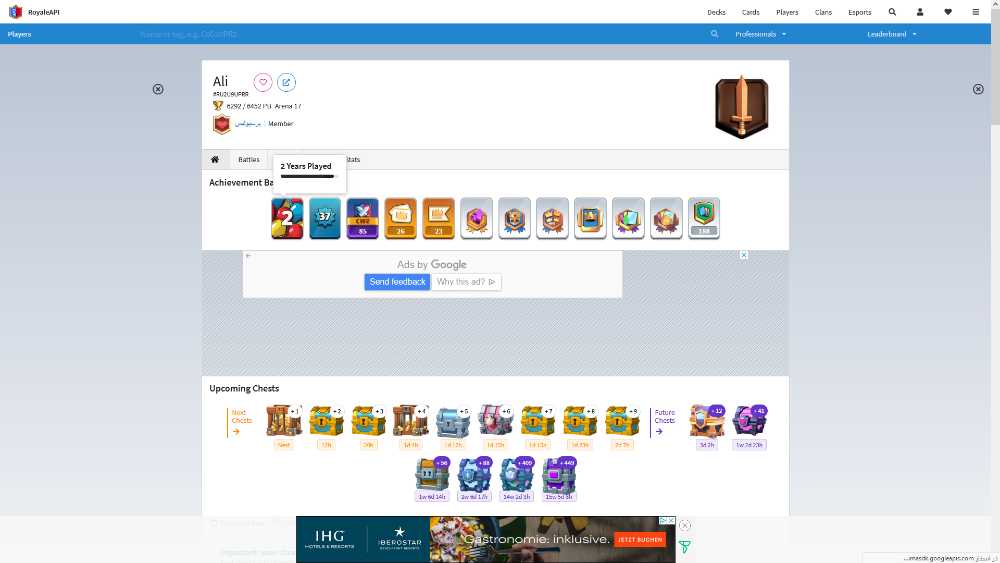Go to the profile home tab icon

[215, 159]
